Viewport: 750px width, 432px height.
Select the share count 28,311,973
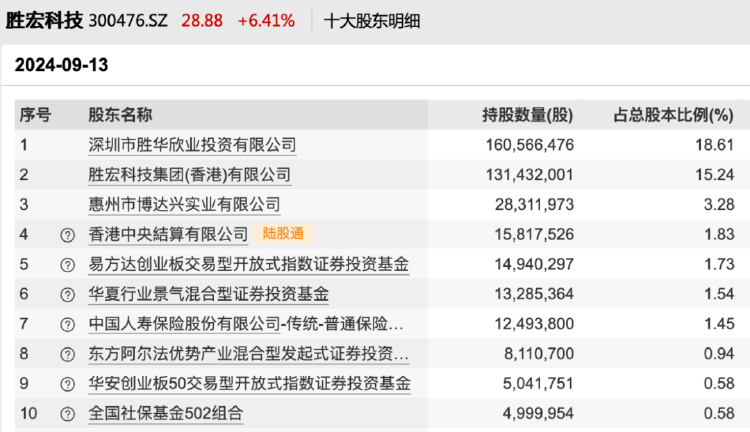click(x=534, y=205)
